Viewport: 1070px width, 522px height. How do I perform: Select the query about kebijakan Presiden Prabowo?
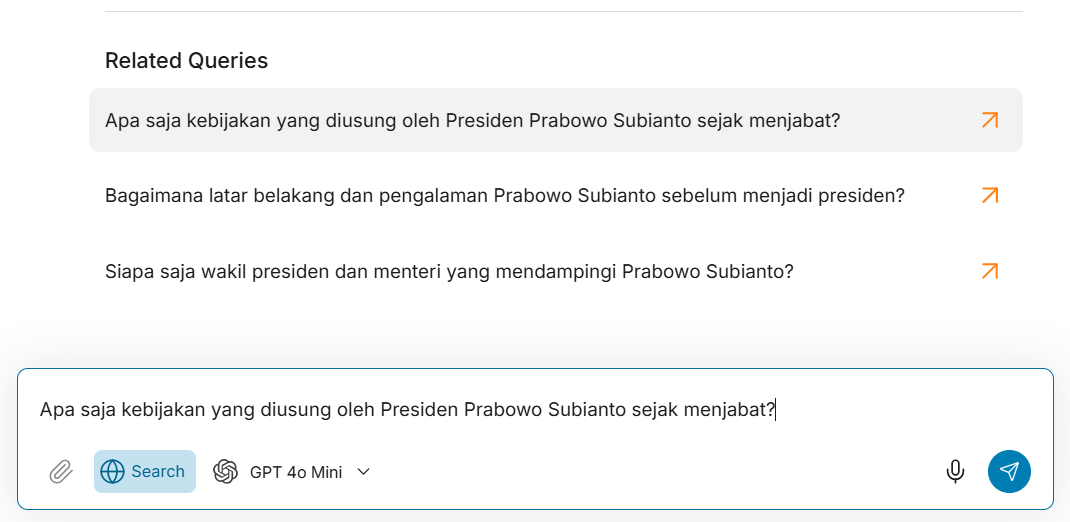(x=472, y=120)
